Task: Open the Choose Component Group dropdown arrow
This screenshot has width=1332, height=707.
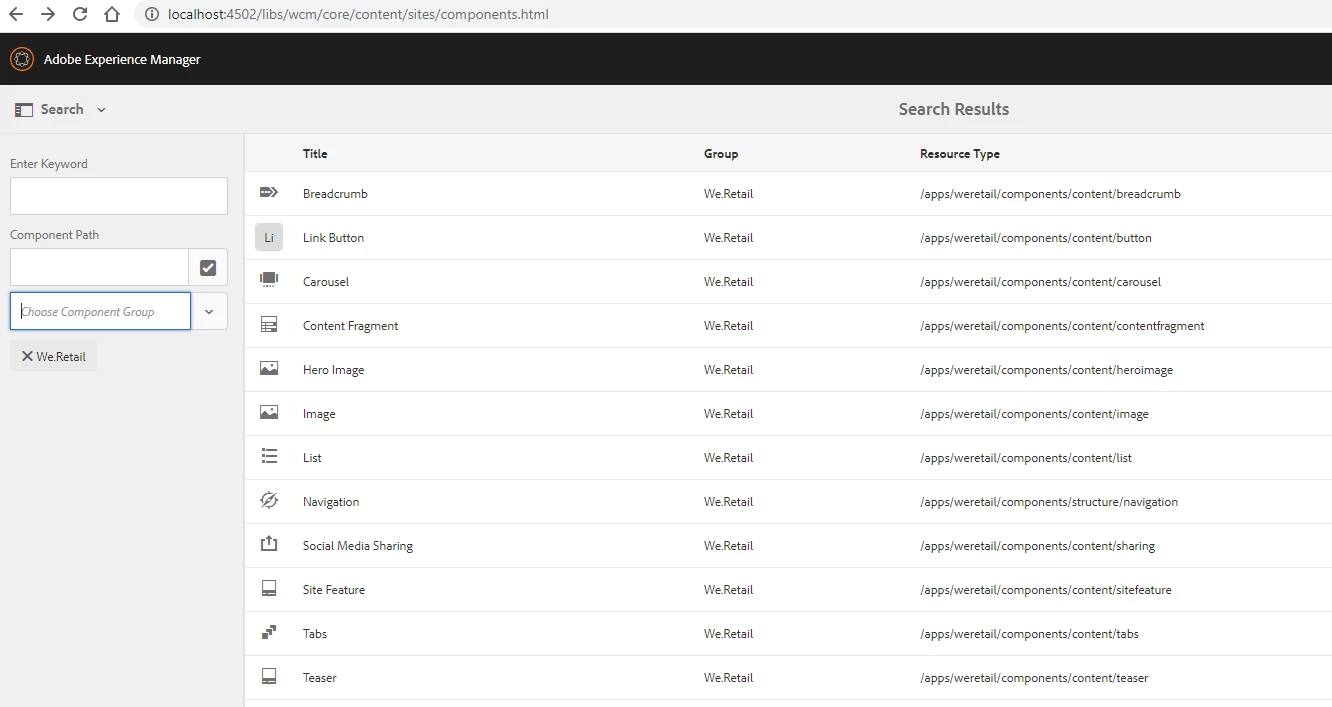Action: [x=209, y=311]
